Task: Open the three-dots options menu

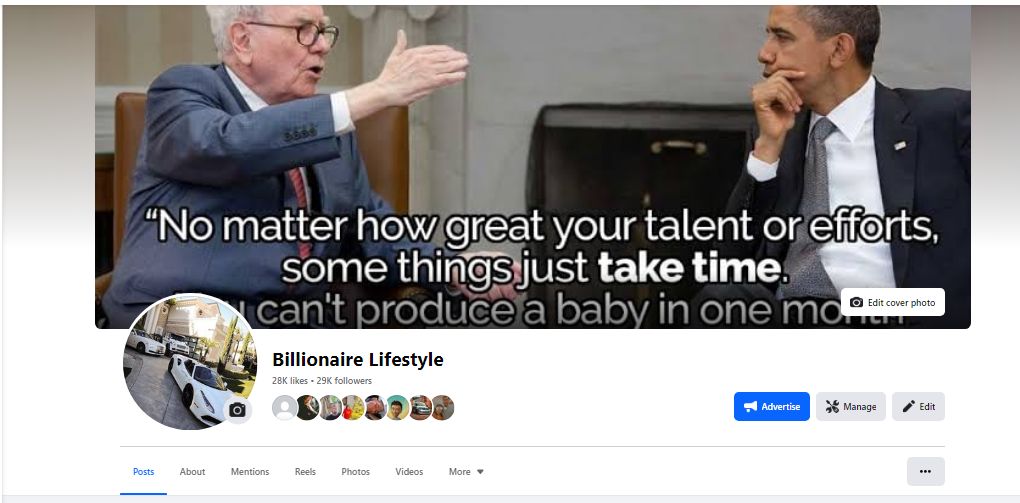Action: click(926, 472)
